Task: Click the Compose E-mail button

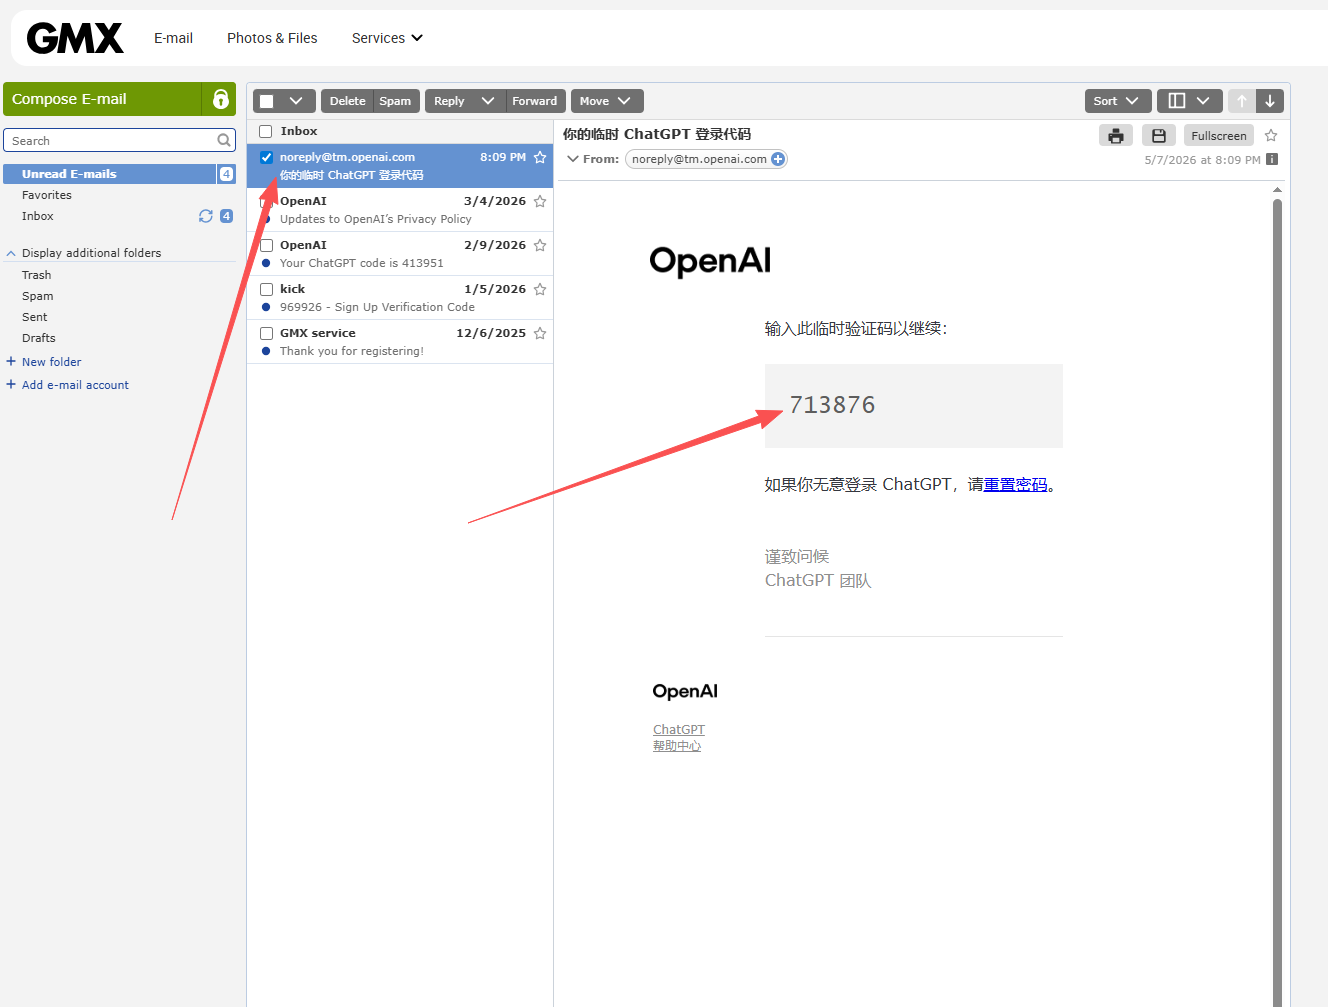Action: coord(102,99)
